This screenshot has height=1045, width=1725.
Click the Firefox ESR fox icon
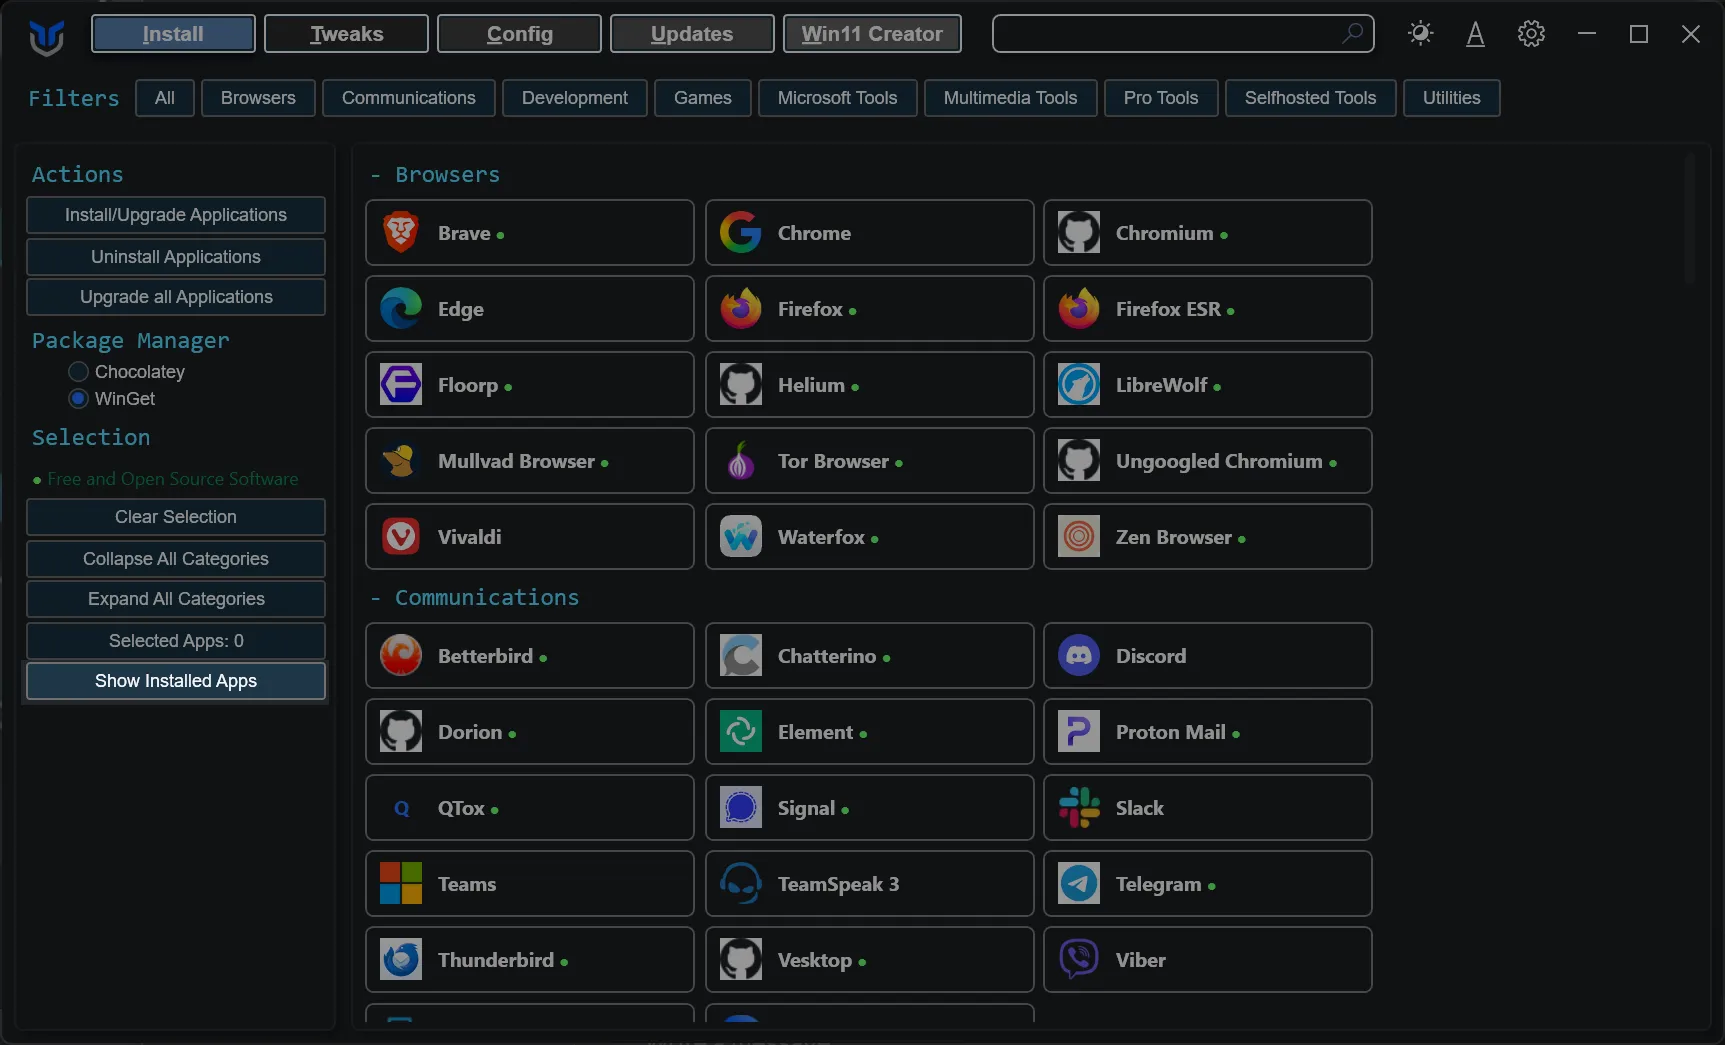1079,309
